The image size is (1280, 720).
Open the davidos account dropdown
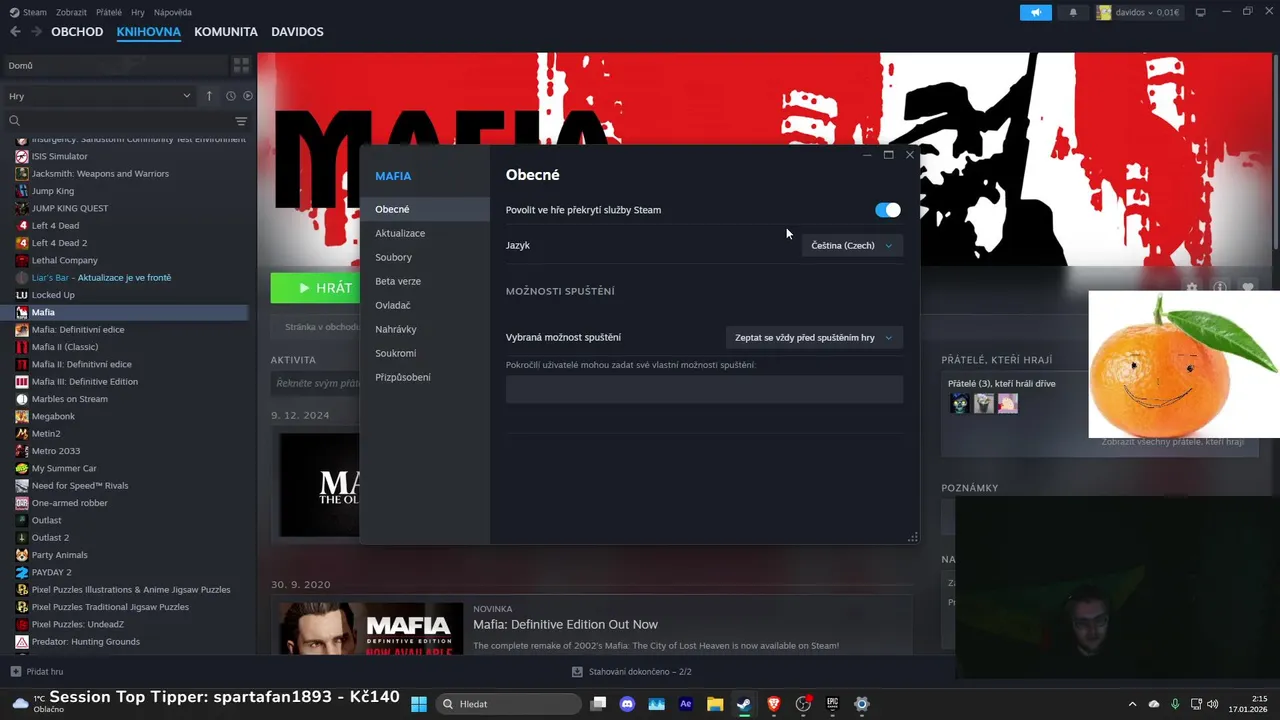[x=1139, y=12]
